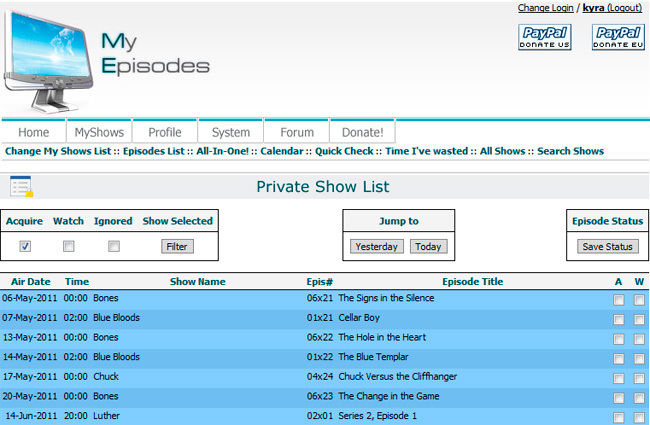Click the Chuck show name

[x=106, y=376]
